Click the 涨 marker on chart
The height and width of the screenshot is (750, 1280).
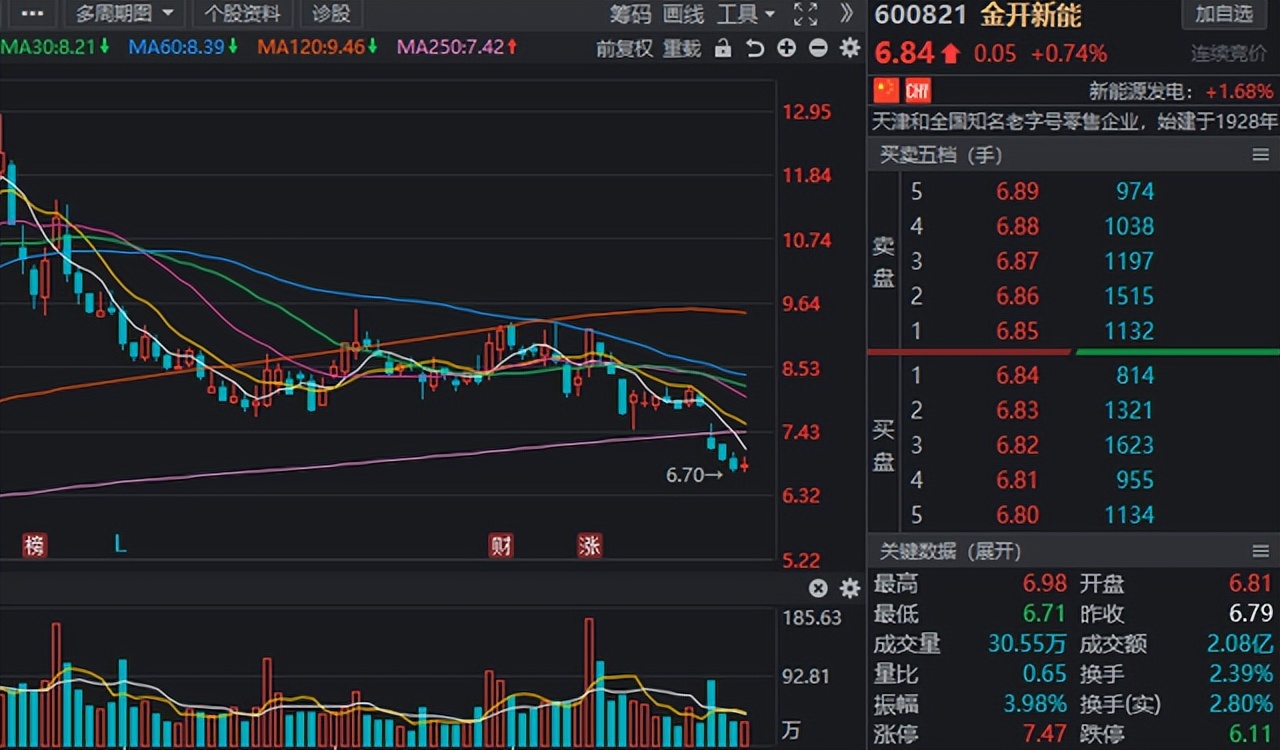tap(590, 545)
